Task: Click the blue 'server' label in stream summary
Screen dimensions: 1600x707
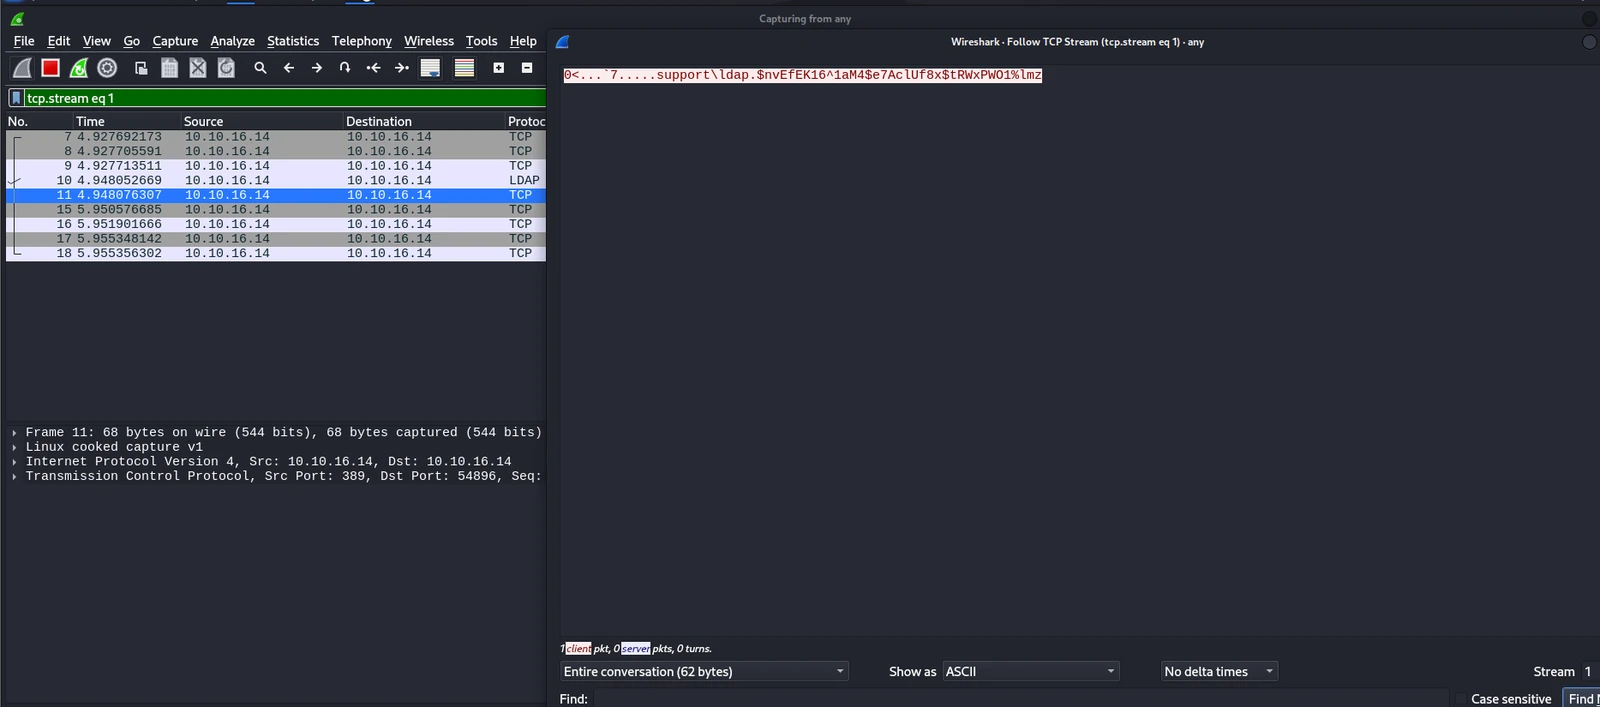Action: coord(635,648)
